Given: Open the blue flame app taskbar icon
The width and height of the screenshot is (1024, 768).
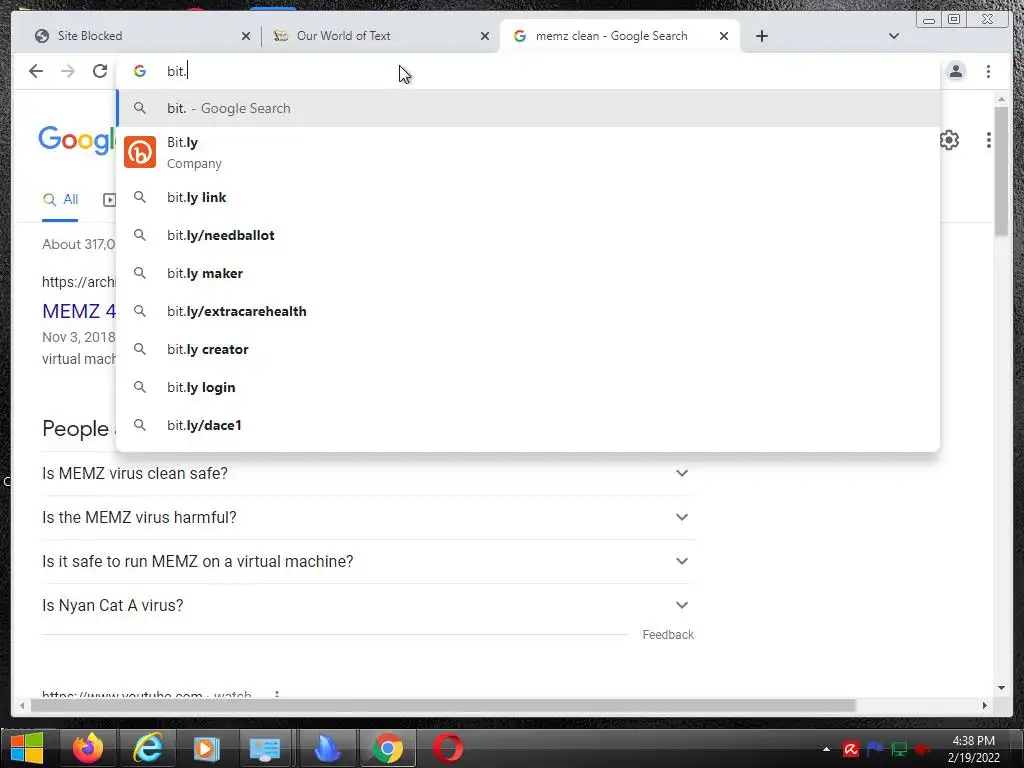Looking at the screenshot, I should pos(327,748).
